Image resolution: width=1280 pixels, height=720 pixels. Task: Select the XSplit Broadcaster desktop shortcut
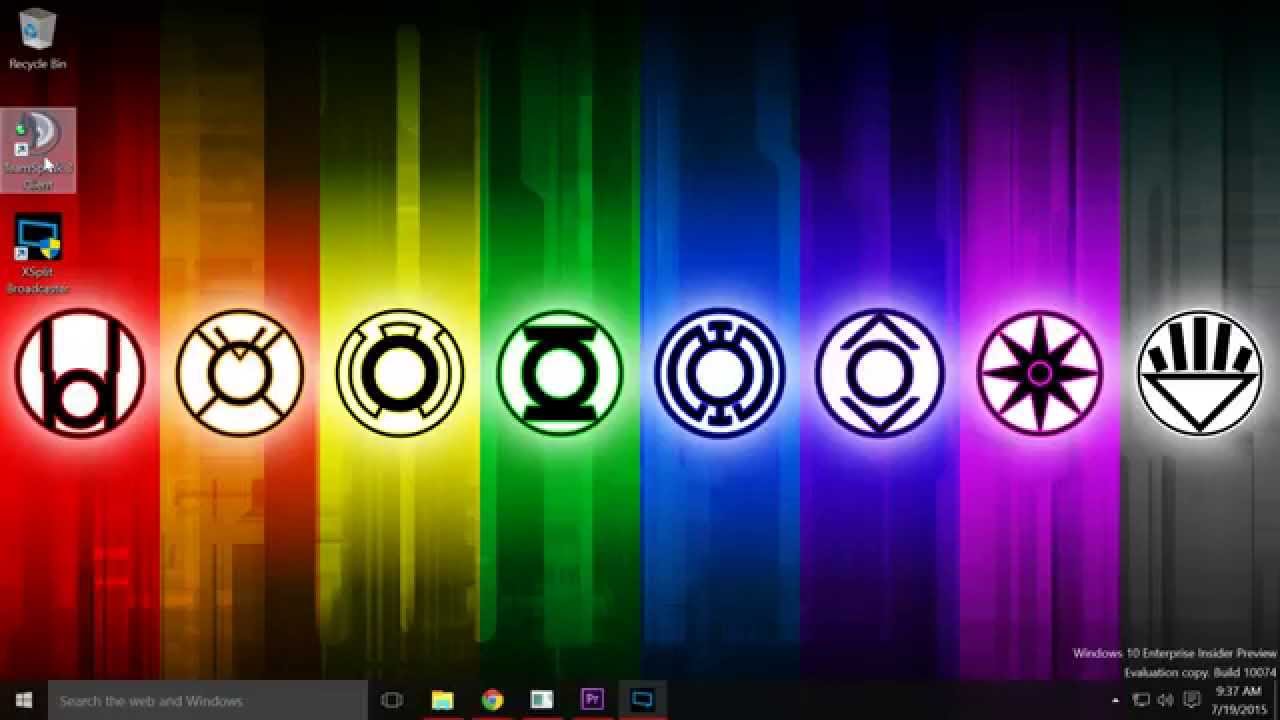[38, 254]
